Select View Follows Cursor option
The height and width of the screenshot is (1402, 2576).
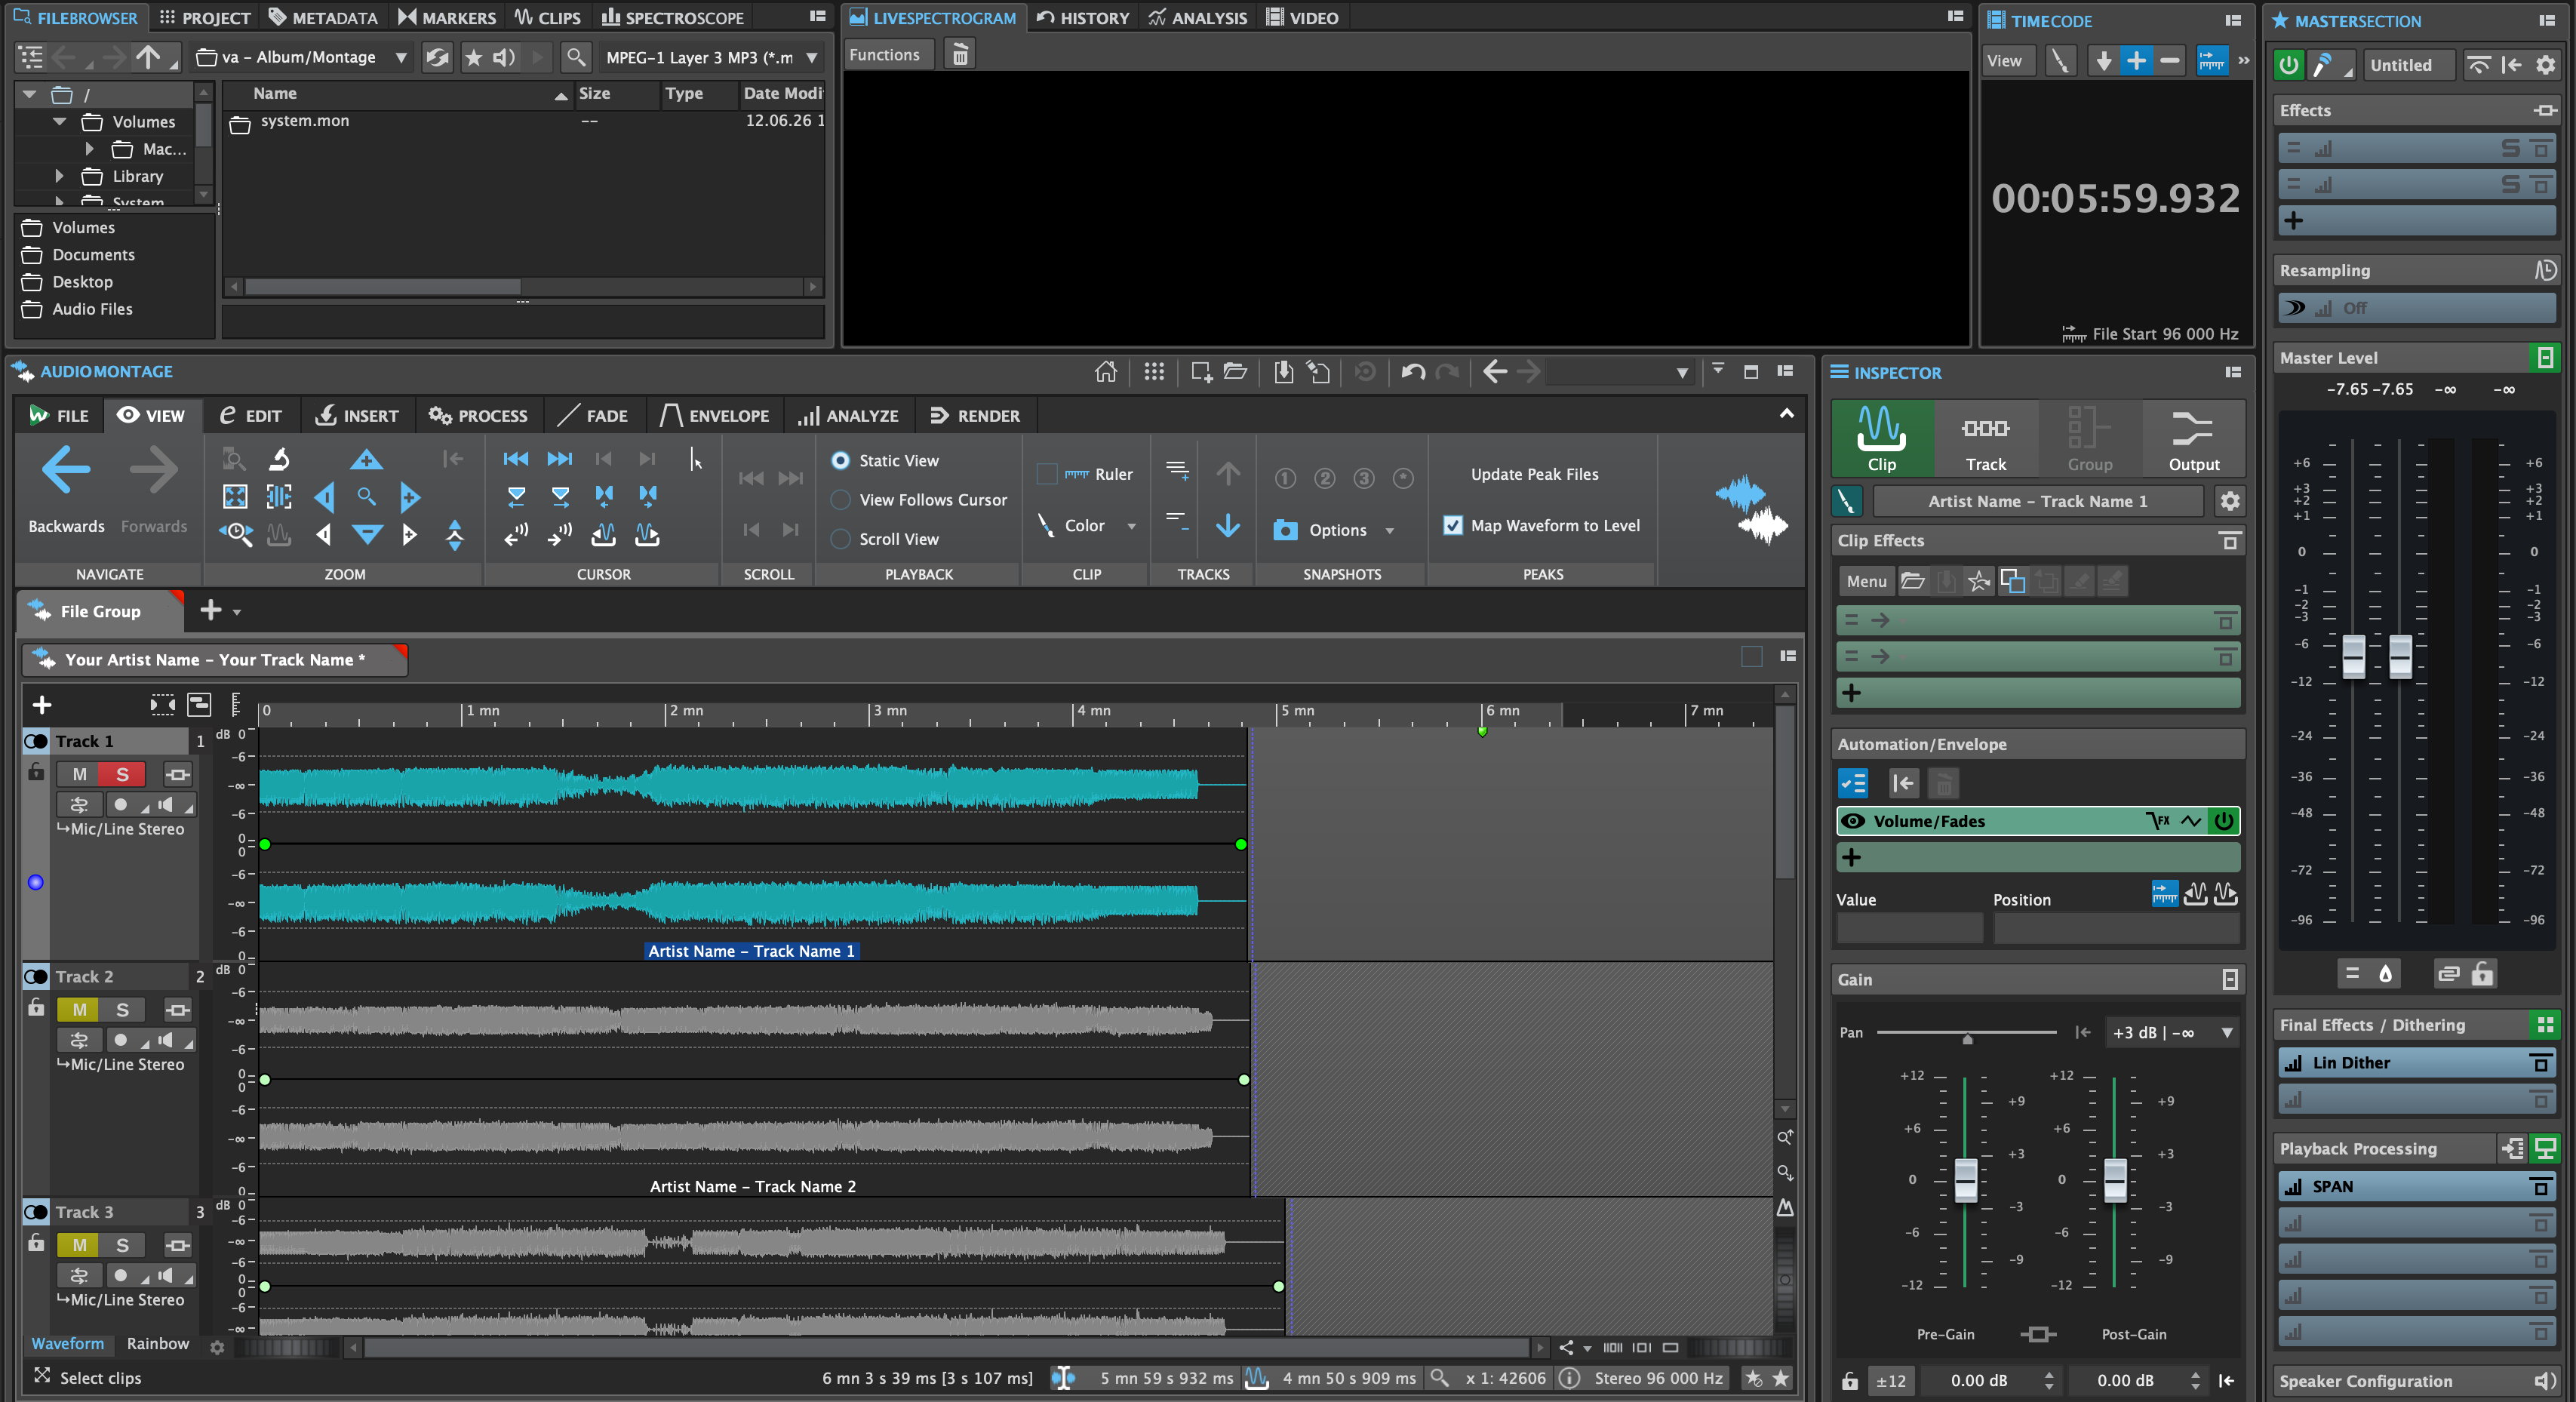(840, 499)
